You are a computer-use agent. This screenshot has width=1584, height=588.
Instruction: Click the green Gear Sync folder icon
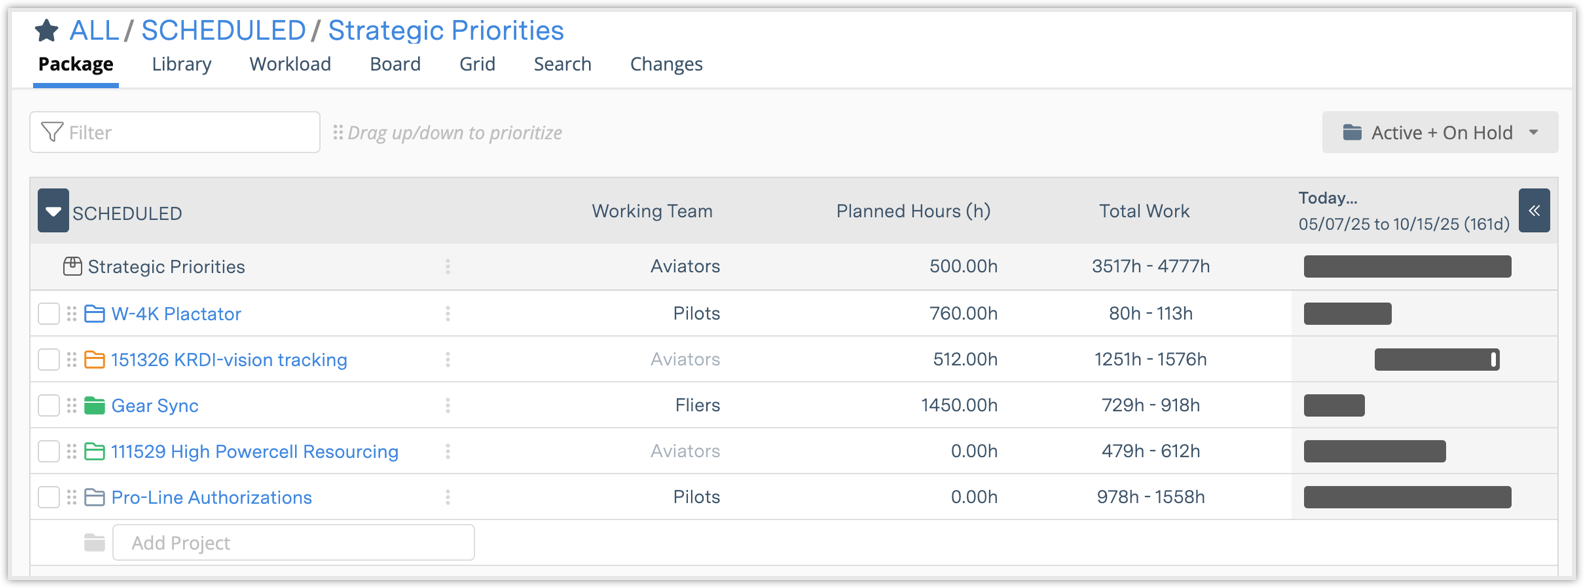click(95, 406)
